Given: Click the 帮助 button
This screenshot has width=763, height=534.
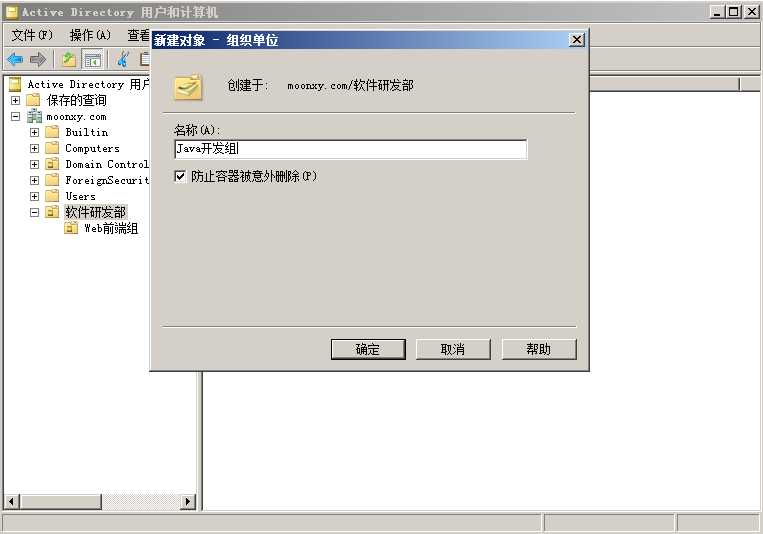Looking at the screenshot, I should 539,349.
